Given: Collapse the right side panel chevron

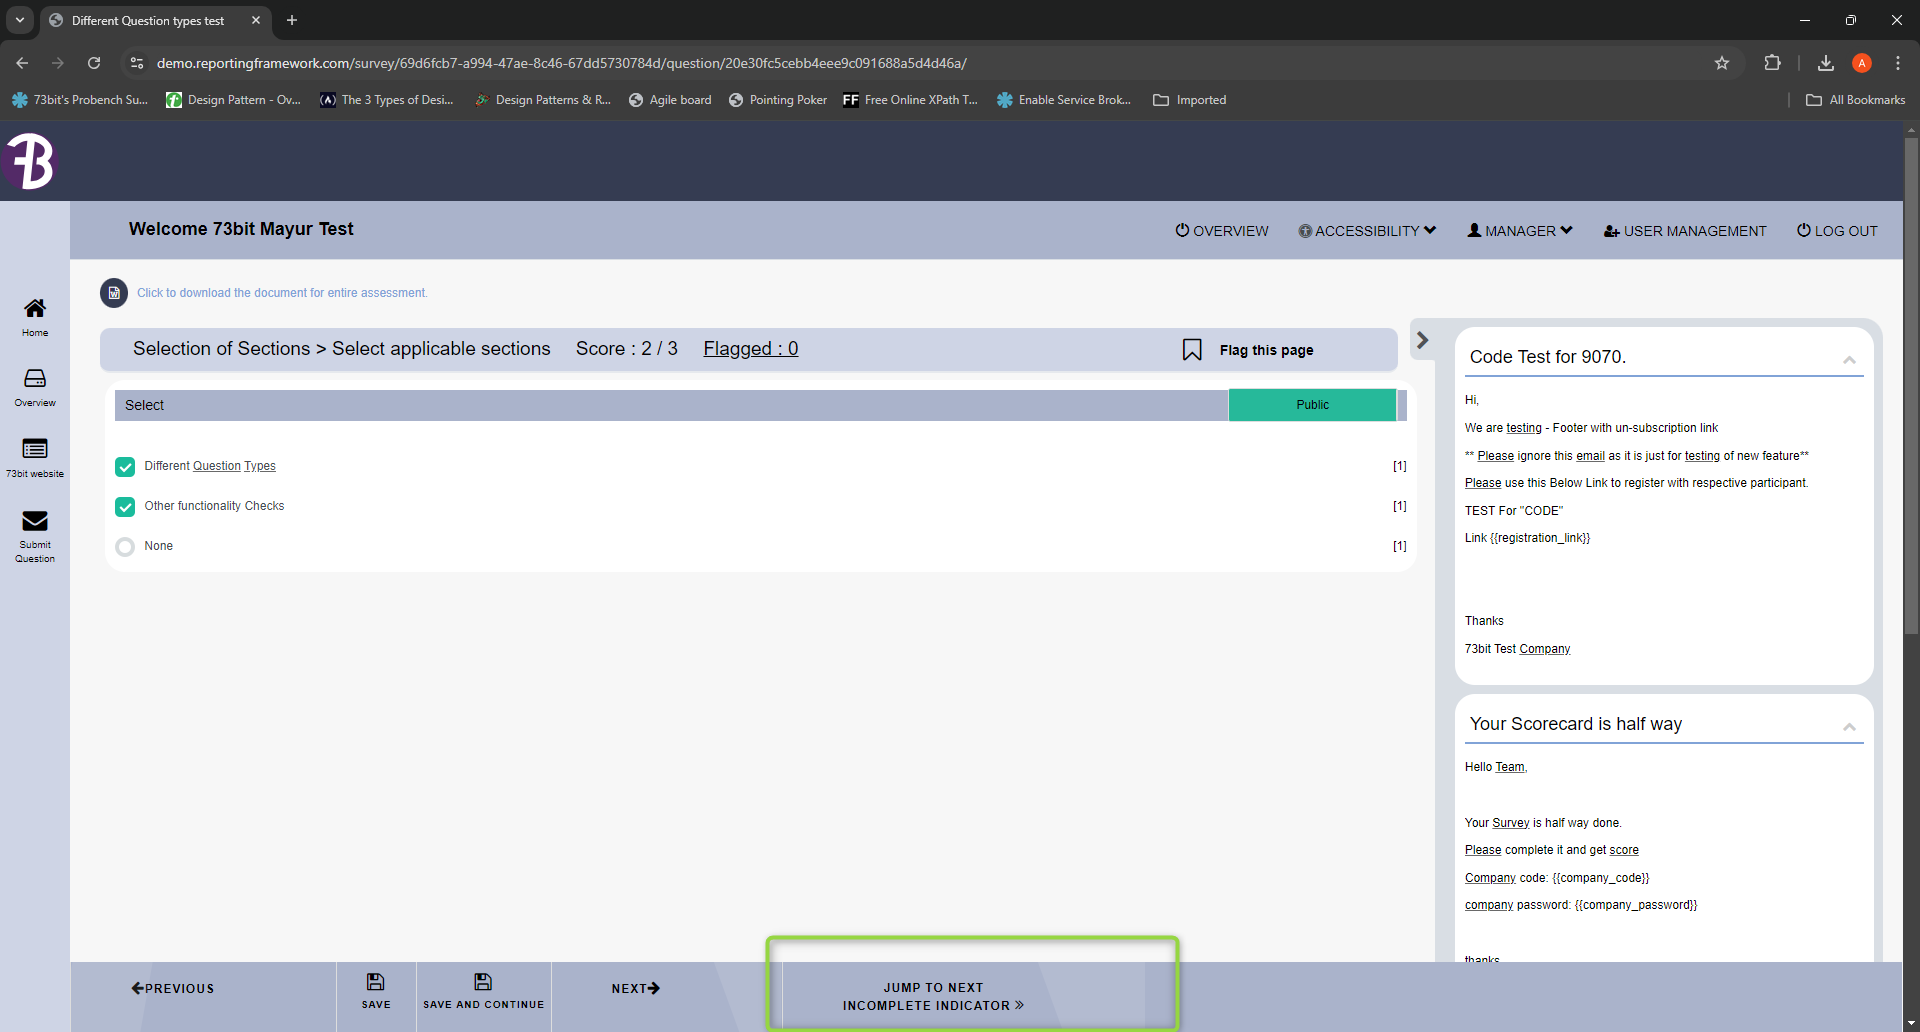Looking at the screenshot, I should point(1422,340).
